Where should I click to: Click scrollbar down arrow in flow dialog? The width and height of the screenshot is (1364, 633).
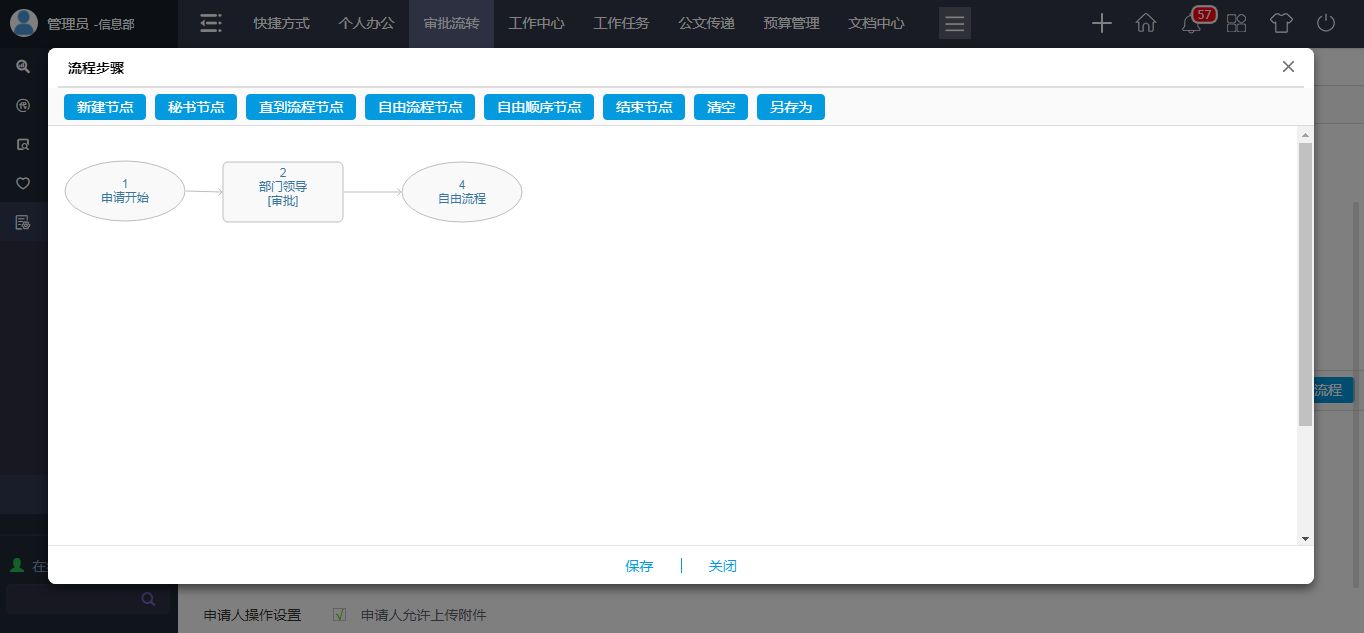[x=1305, y=538]
